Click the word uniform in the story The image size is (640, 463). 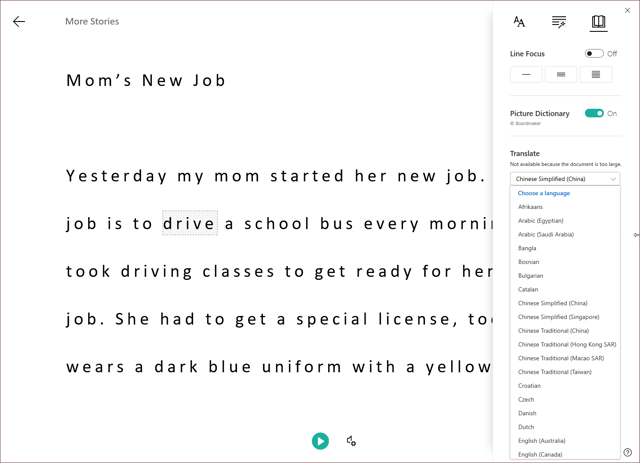302,367
